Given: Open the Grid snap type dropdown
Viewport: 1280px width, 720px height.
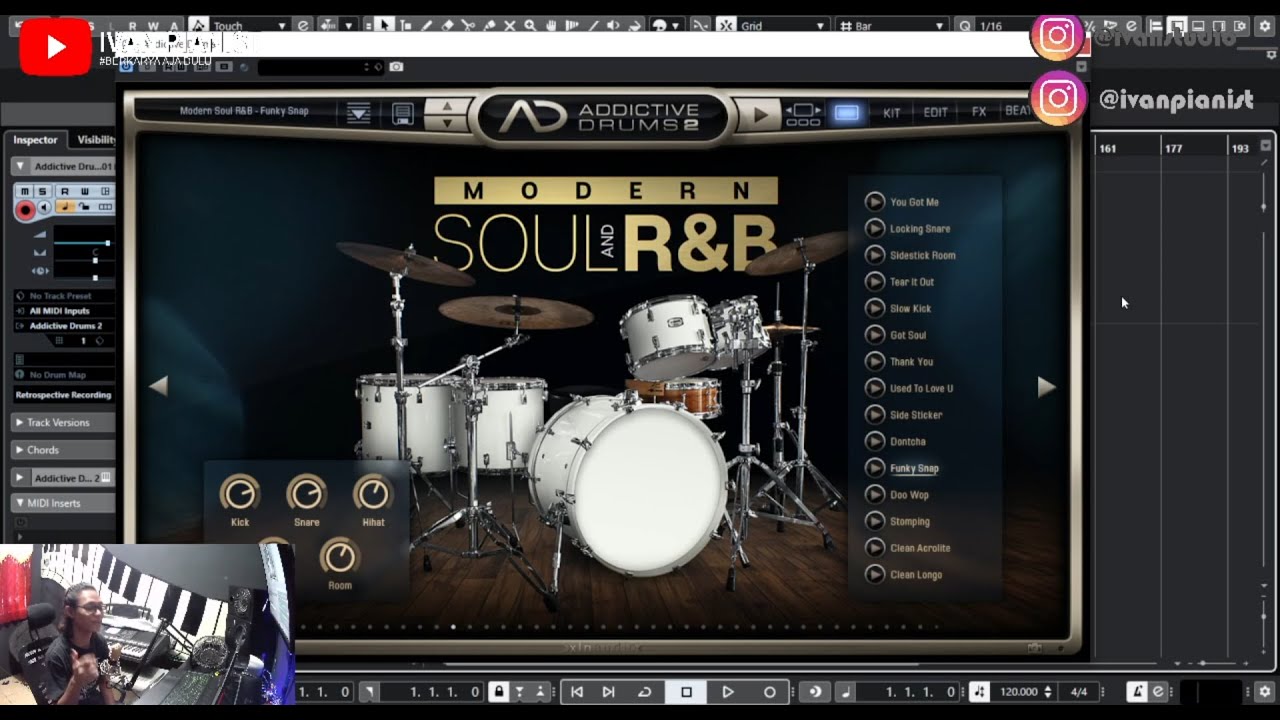Looking at the screenshot, I should 785,26.
